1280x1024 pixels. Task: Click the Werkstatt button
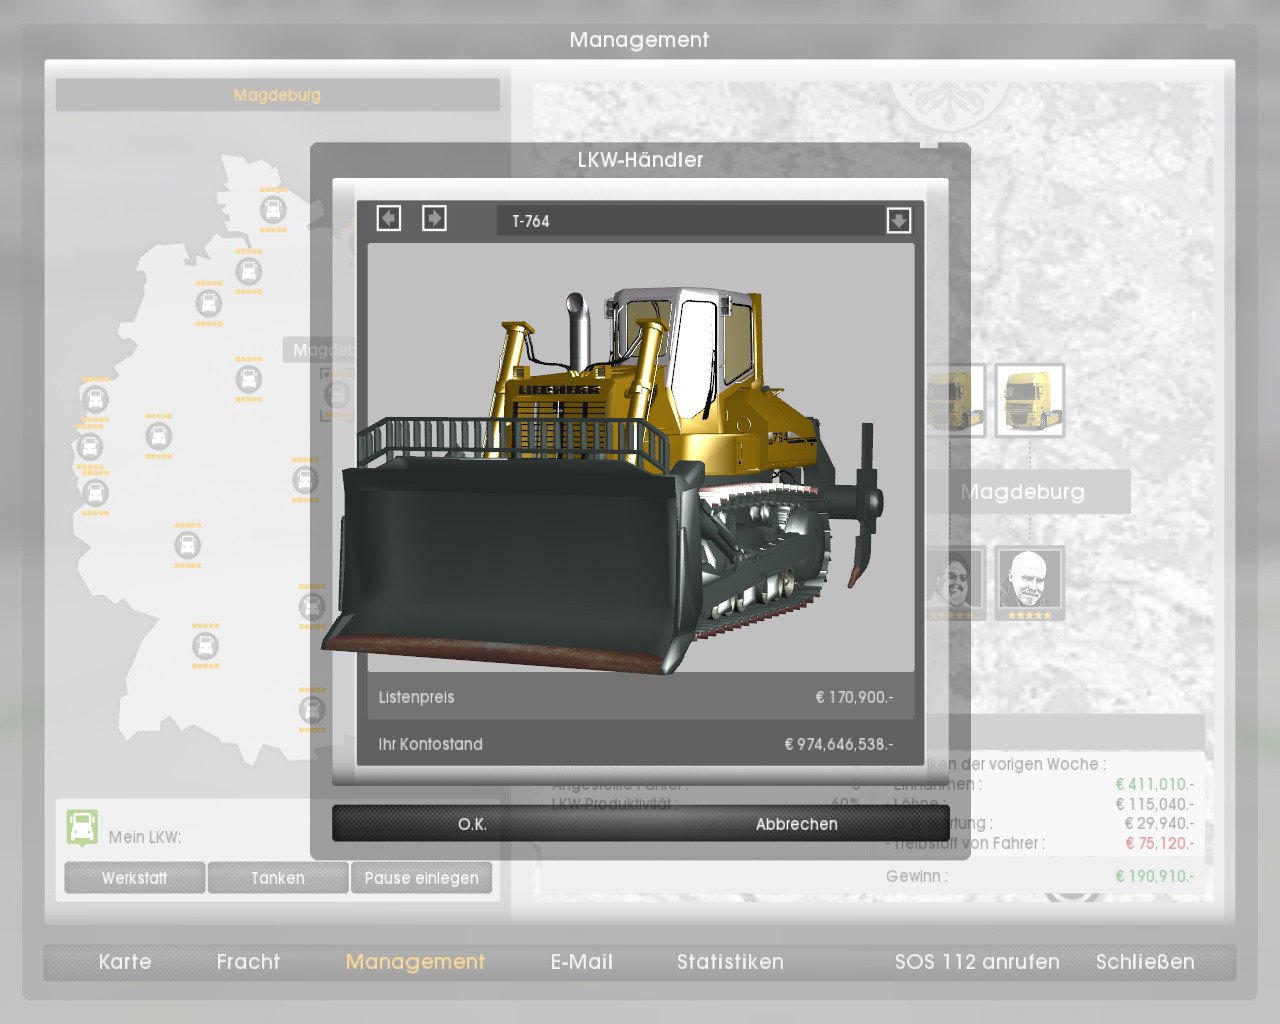click(135, 878)
